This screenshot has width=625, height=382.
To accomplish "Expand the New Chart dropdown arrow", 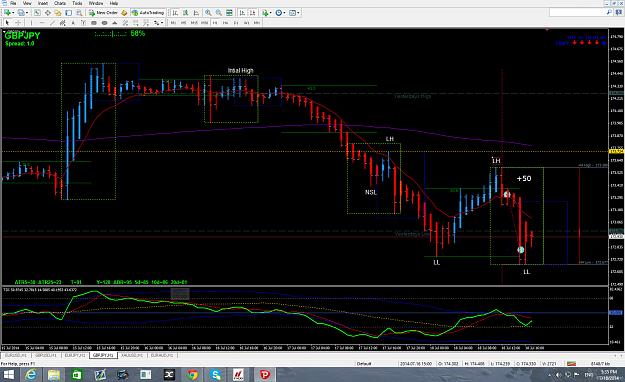I will (x=13, y=13).
